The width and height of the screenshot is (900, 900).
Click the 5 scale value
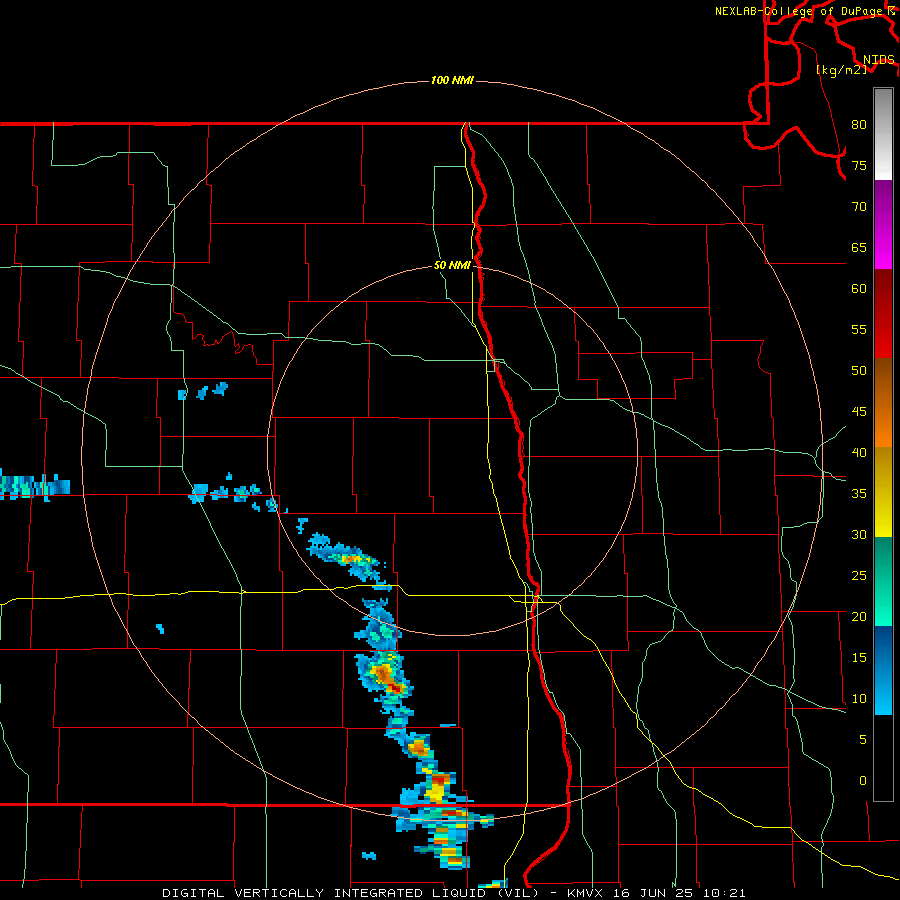click(863, 739)
